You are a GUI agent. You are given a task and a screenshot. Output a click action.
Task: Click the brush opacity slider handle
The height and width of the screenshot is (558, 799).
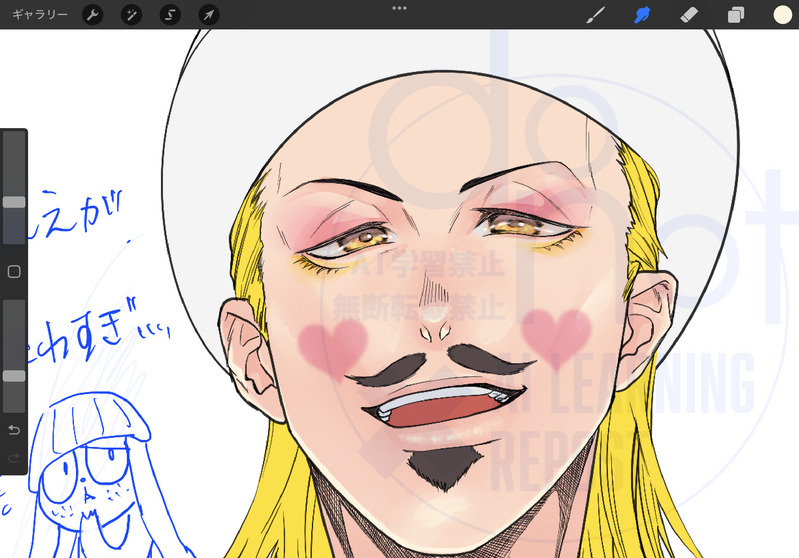click(14, 376)
